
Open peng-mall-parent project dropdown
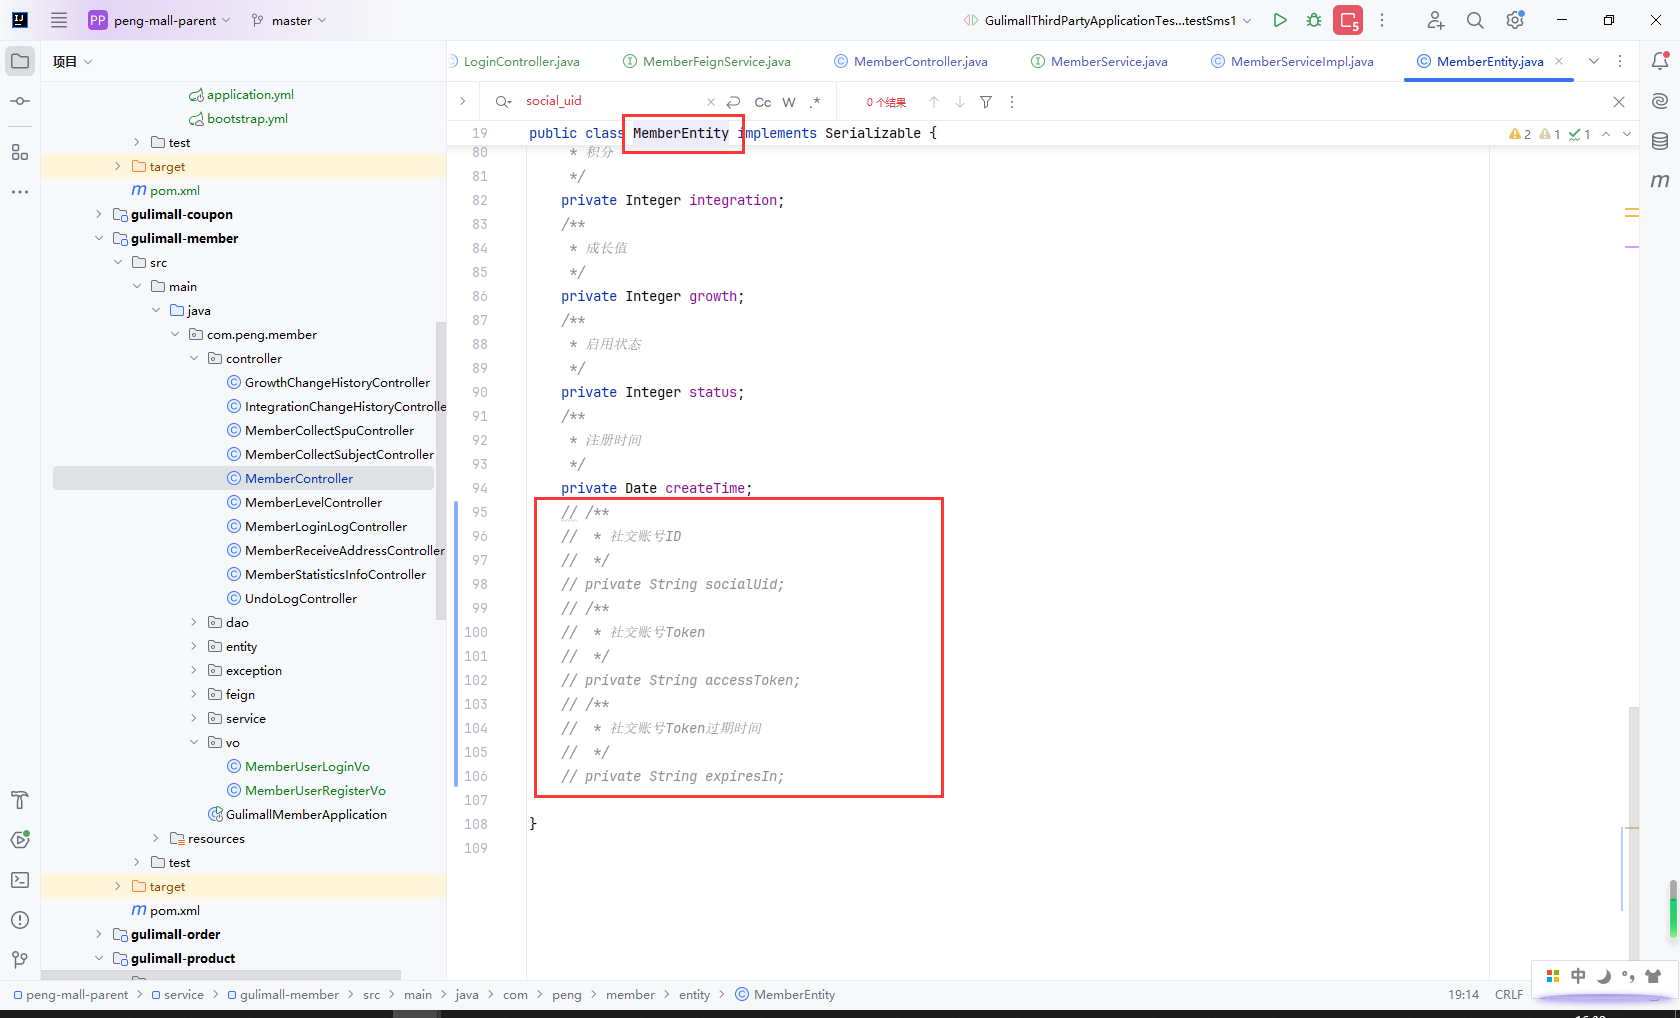coord(160,20)
